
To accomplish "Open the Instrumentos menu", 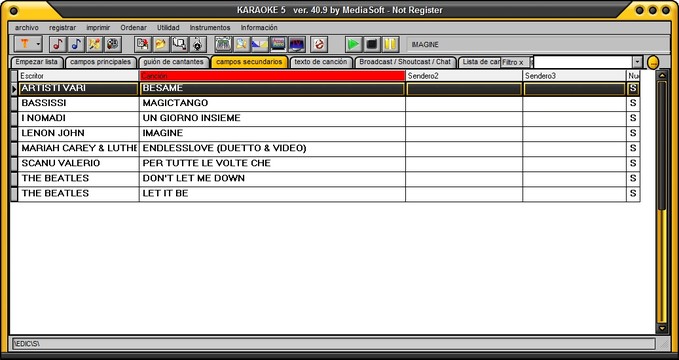I will [x=210, y=27].
